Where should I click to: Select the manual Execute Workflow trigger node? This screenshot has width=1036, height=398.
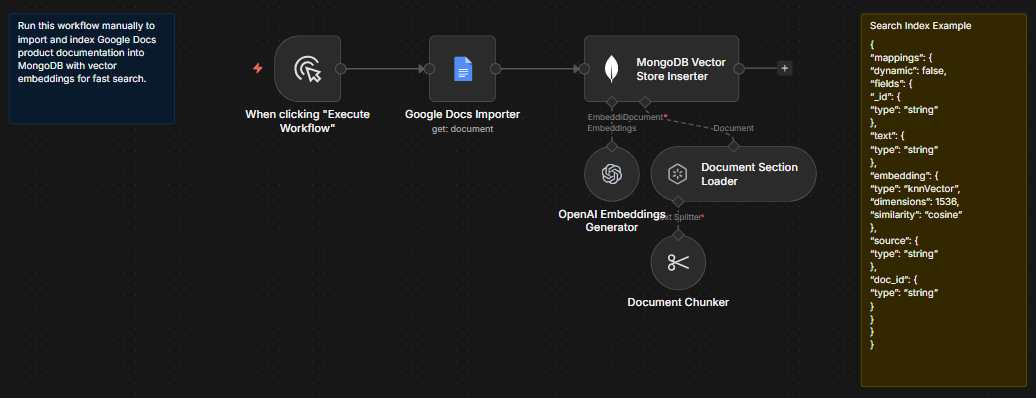[307, 69]
